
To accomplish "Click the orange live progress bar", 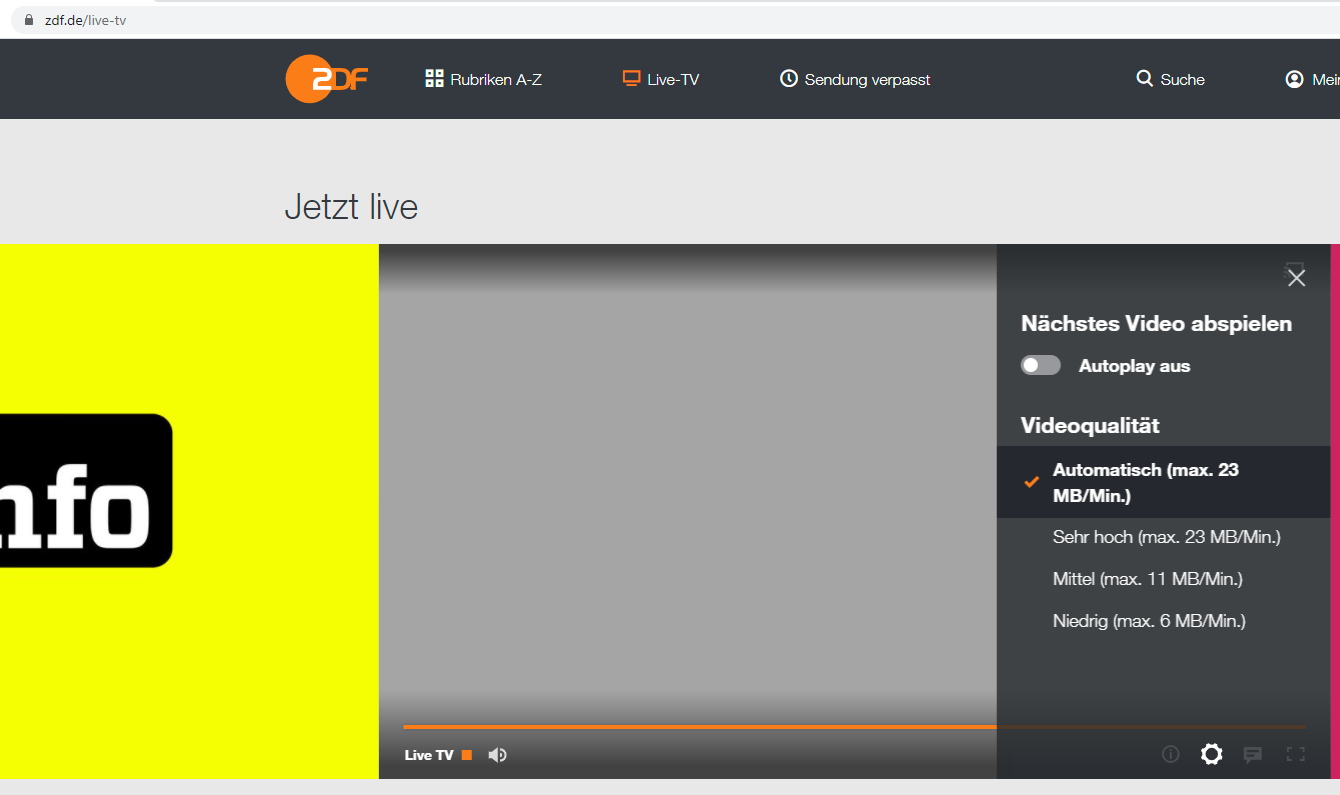I will (700, 727).
